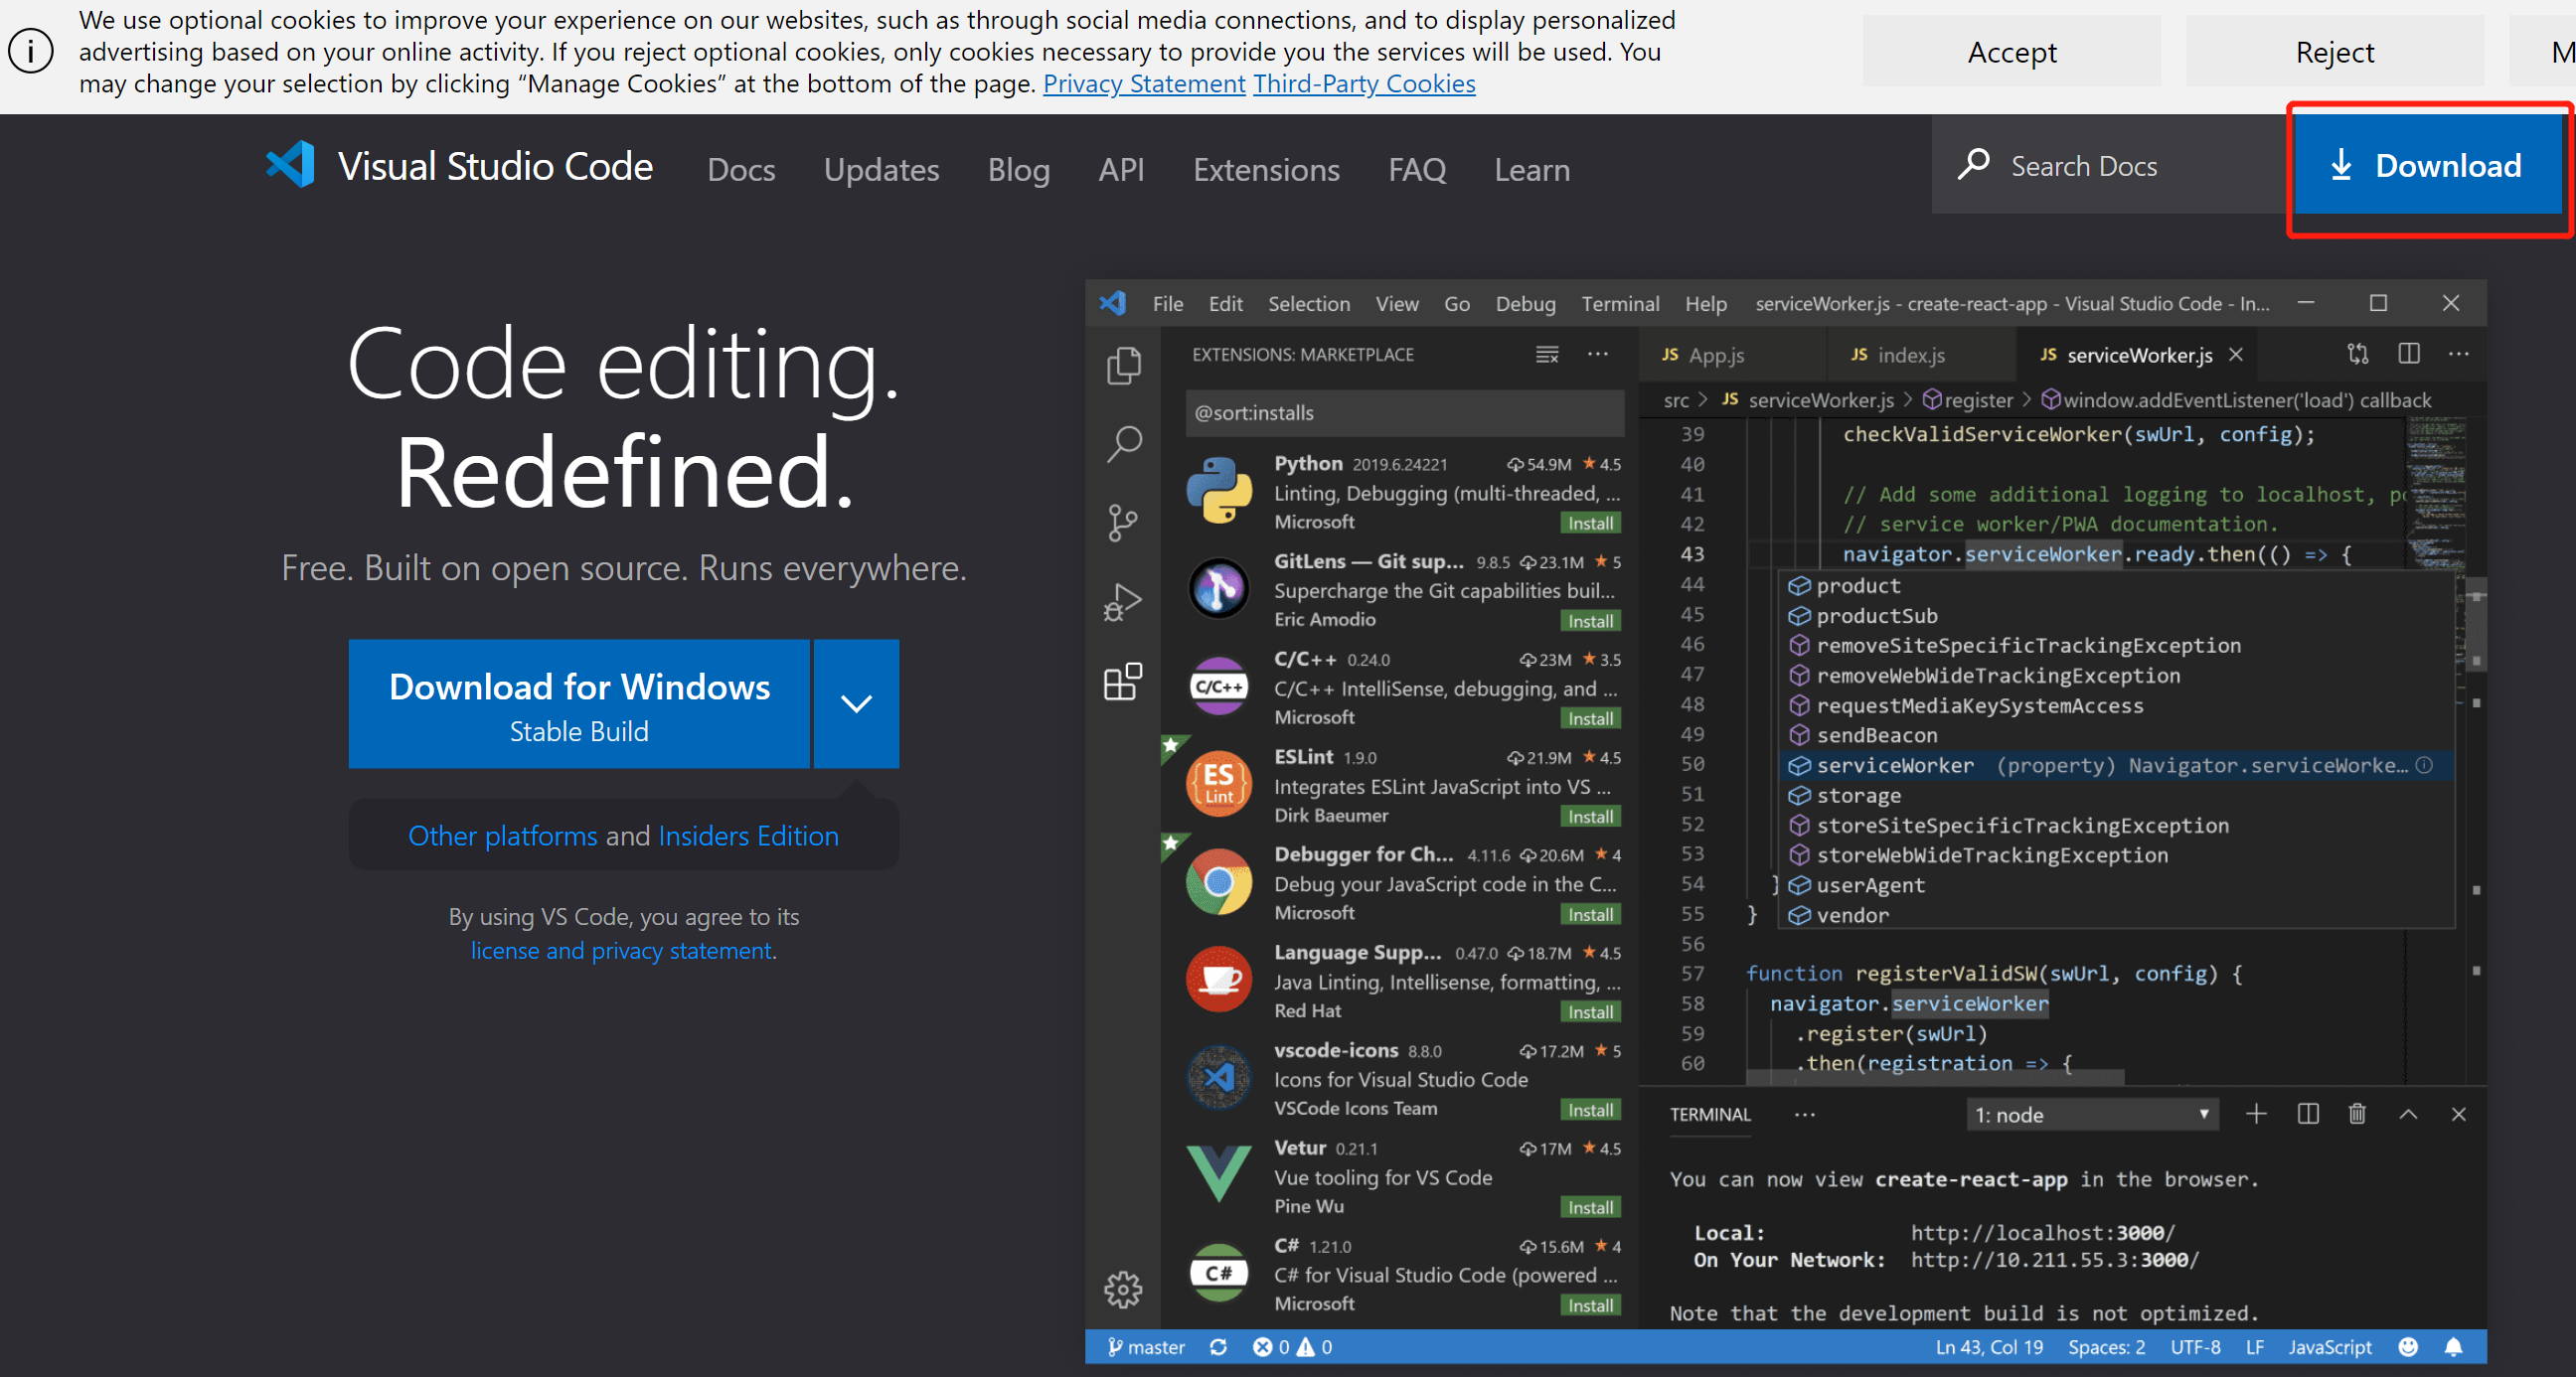The width and height of the screenshot is (2576, 1377).
Task: Open the Insiders Edition link
Action: click(x=748, y=836)
